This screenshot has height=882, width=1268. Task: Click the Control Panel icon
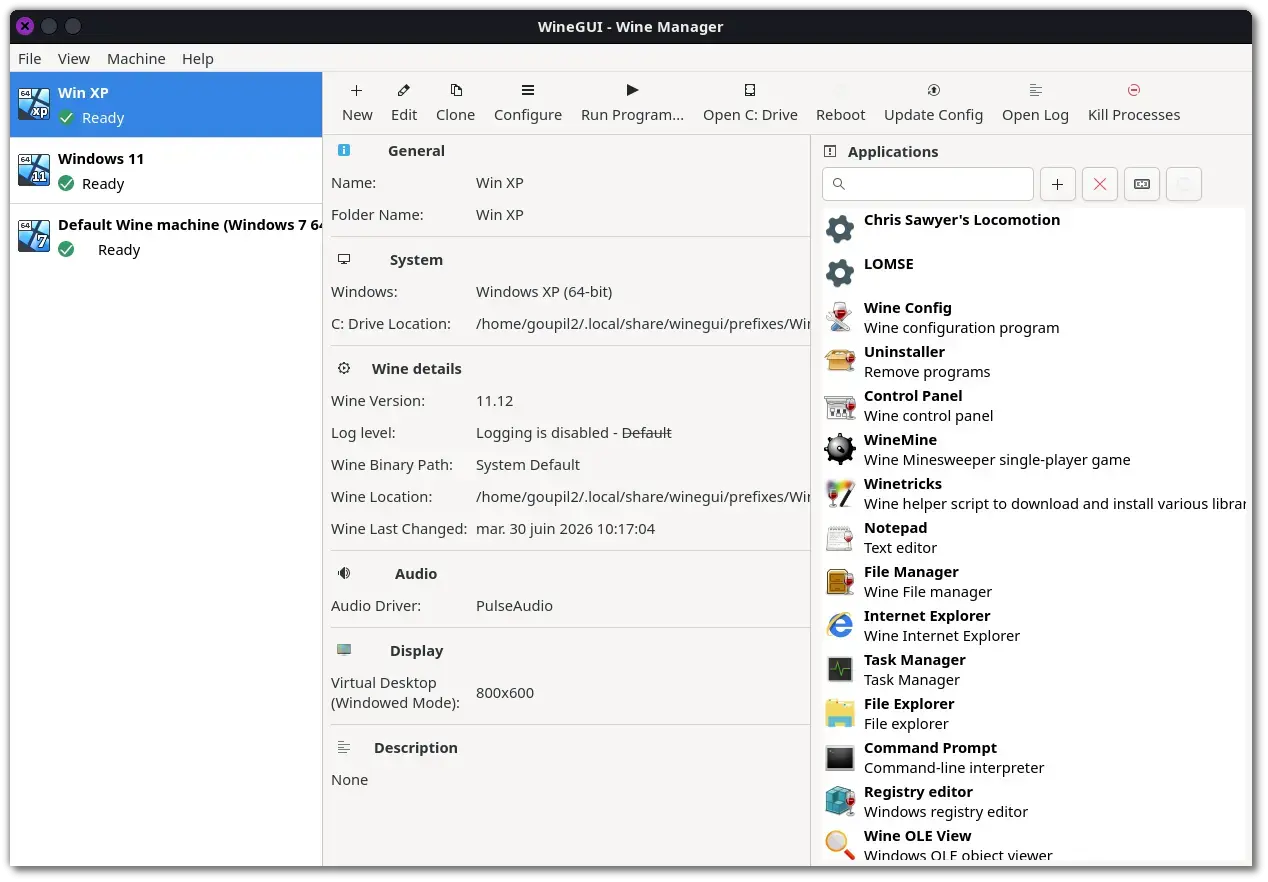pos(840,405)
